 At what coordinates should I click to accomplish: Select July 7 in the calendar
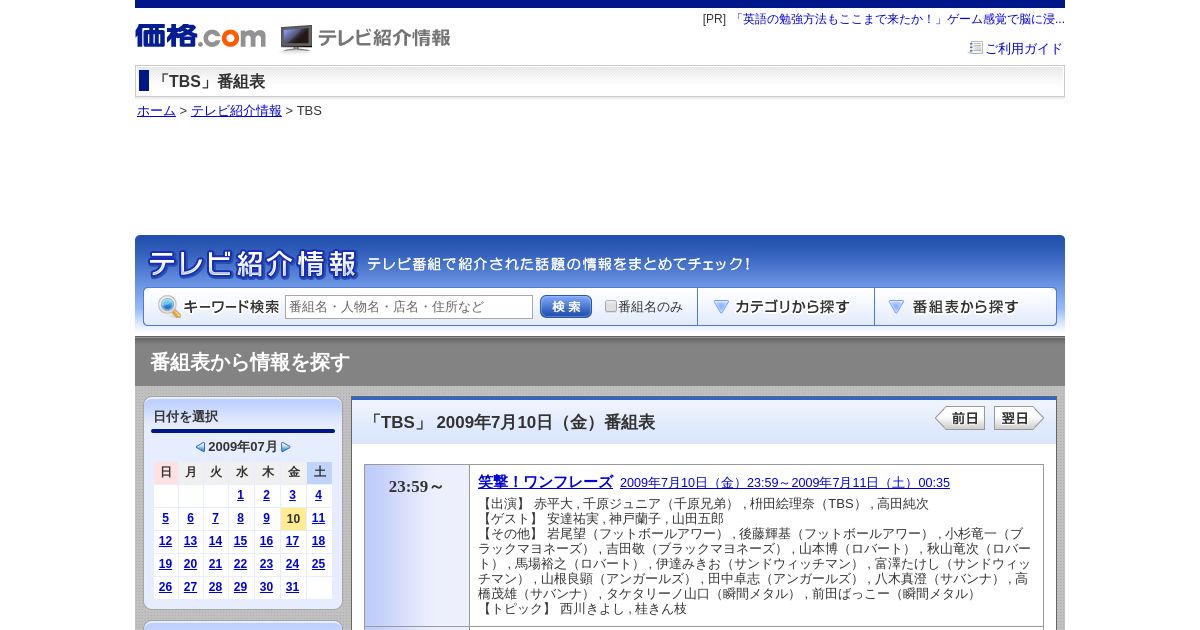(x=216, y=518)
